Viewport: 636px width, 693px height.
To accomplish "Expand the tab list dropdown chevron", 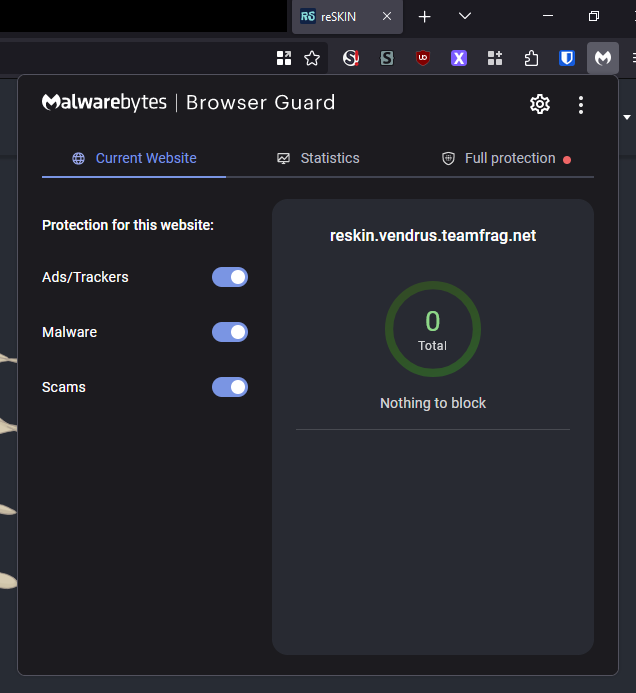I will (x=465, y=16).
